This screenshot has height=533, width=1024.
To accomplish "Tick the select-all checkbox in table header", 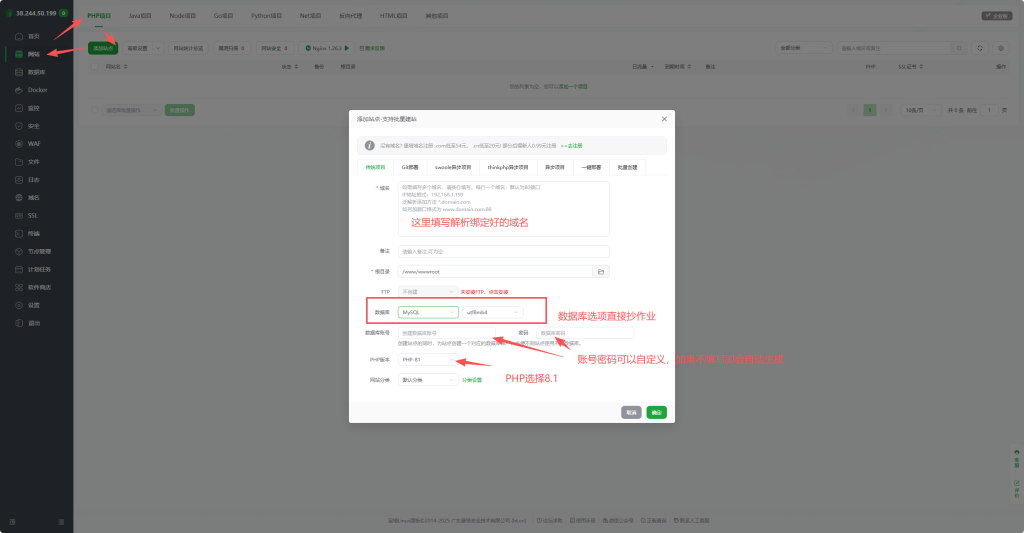I will click(x=96, y=67).
